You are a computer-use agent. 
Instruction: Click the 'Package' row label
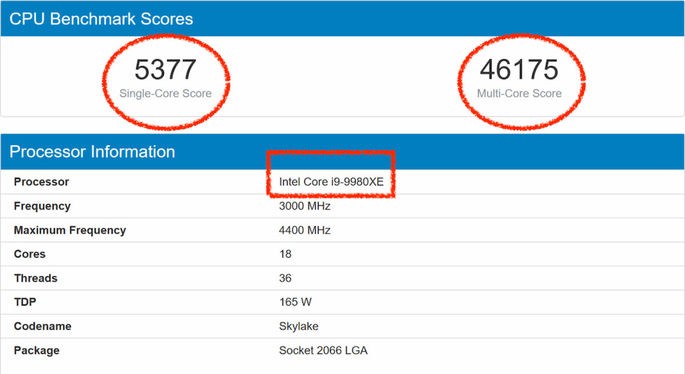(37, 350)
